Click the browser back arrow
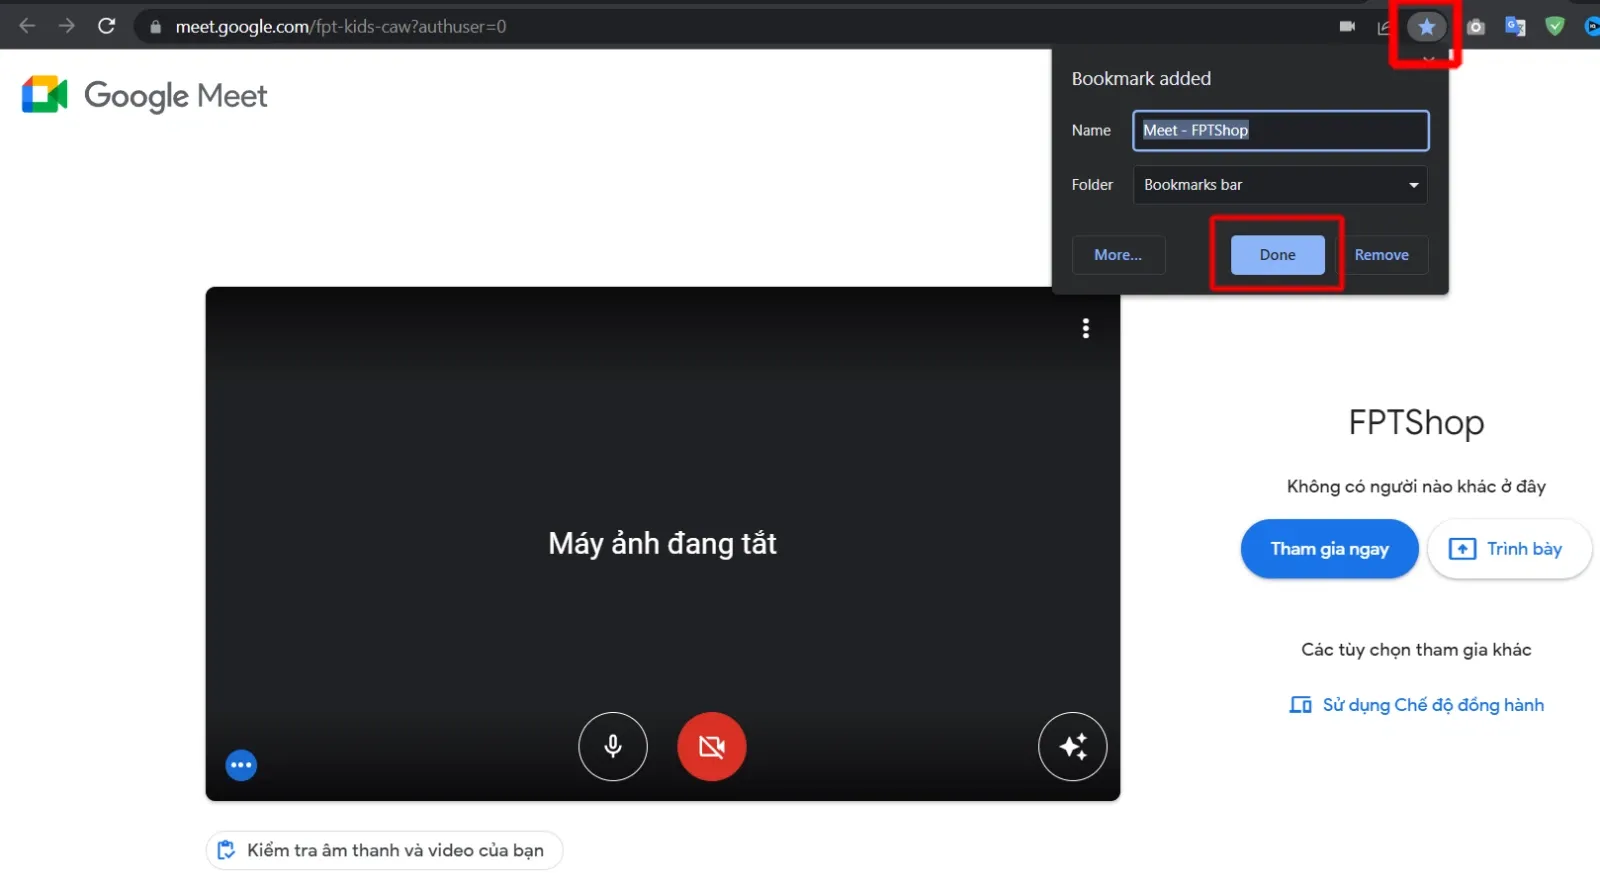 pos(27,26)
